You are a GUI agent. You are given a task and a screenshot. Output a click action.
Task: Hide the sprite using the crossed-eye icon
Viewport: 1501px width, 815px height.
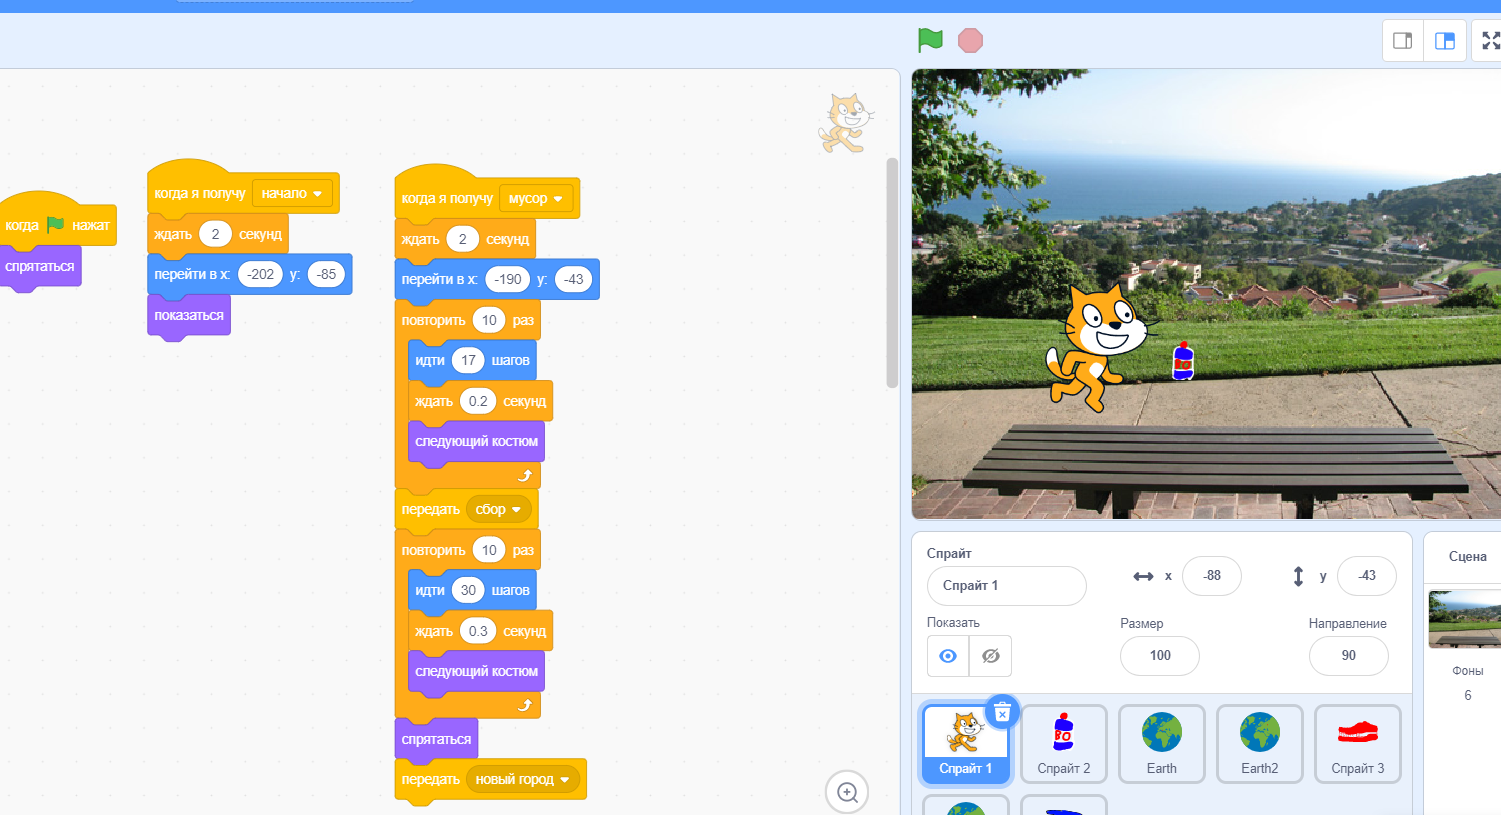tap(991, 656)
